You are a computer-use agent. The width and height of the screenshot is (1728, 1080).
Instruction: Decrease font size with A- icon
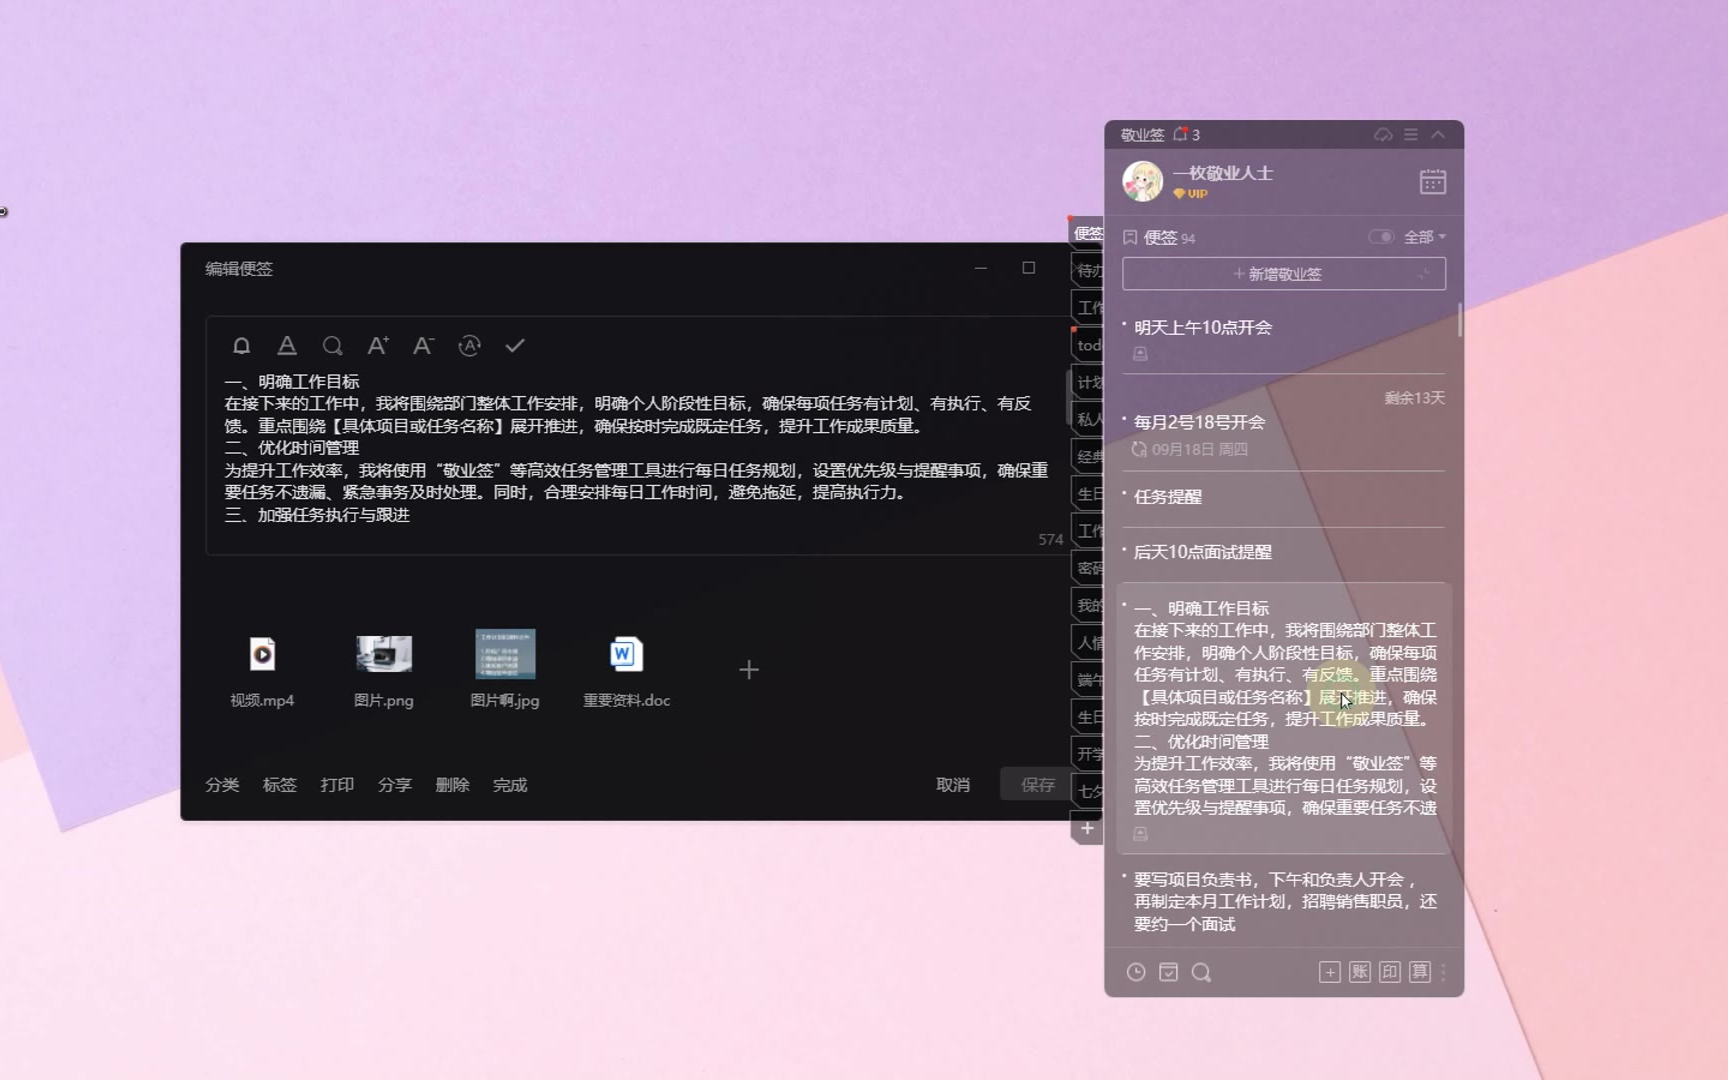coord(424,346)
